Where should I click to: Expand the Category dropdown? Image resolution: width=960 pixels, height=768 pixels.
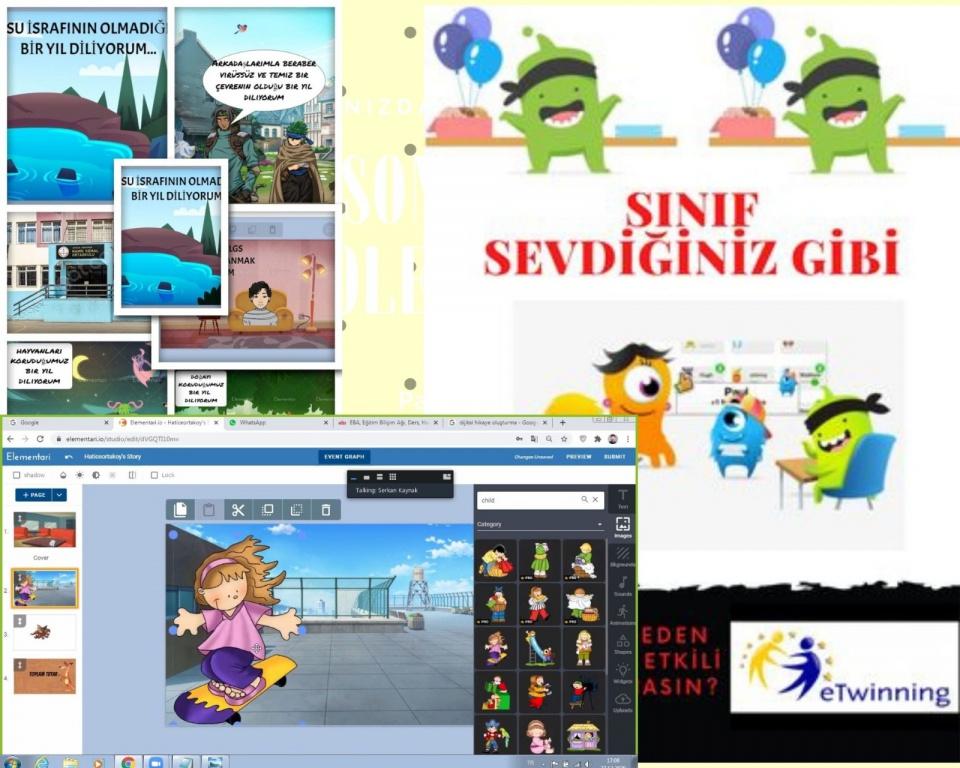[x=539, y=524]
